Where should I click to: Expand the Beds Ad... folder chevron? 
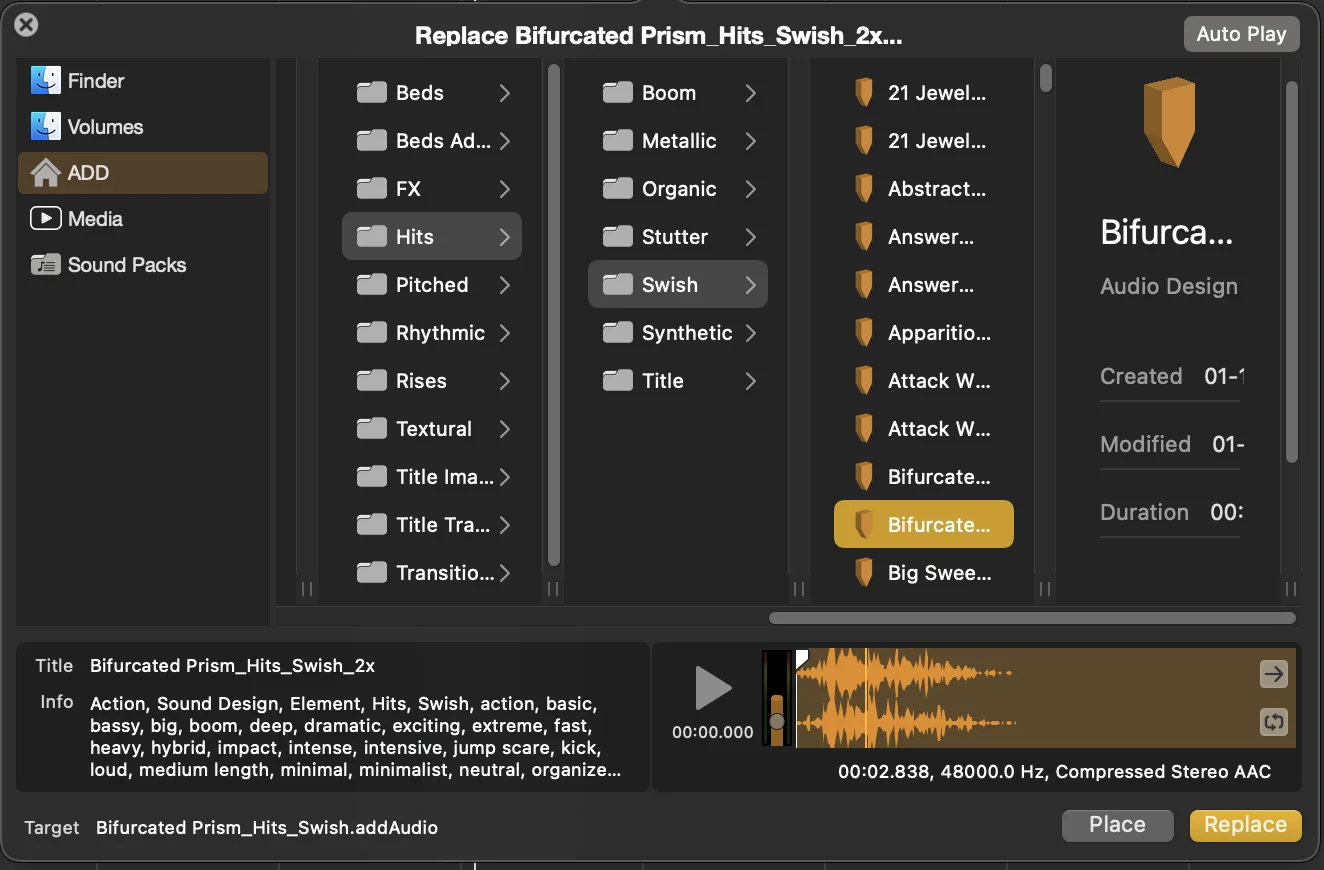(505, 141)
